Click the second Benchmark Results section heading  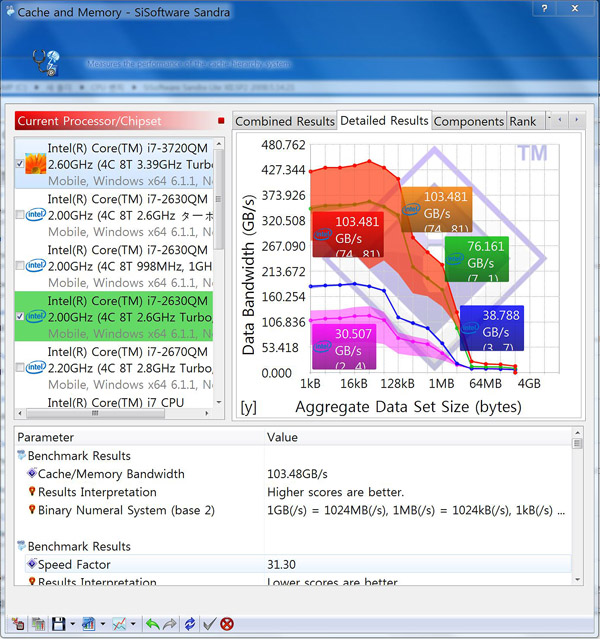tap(79, 546)
